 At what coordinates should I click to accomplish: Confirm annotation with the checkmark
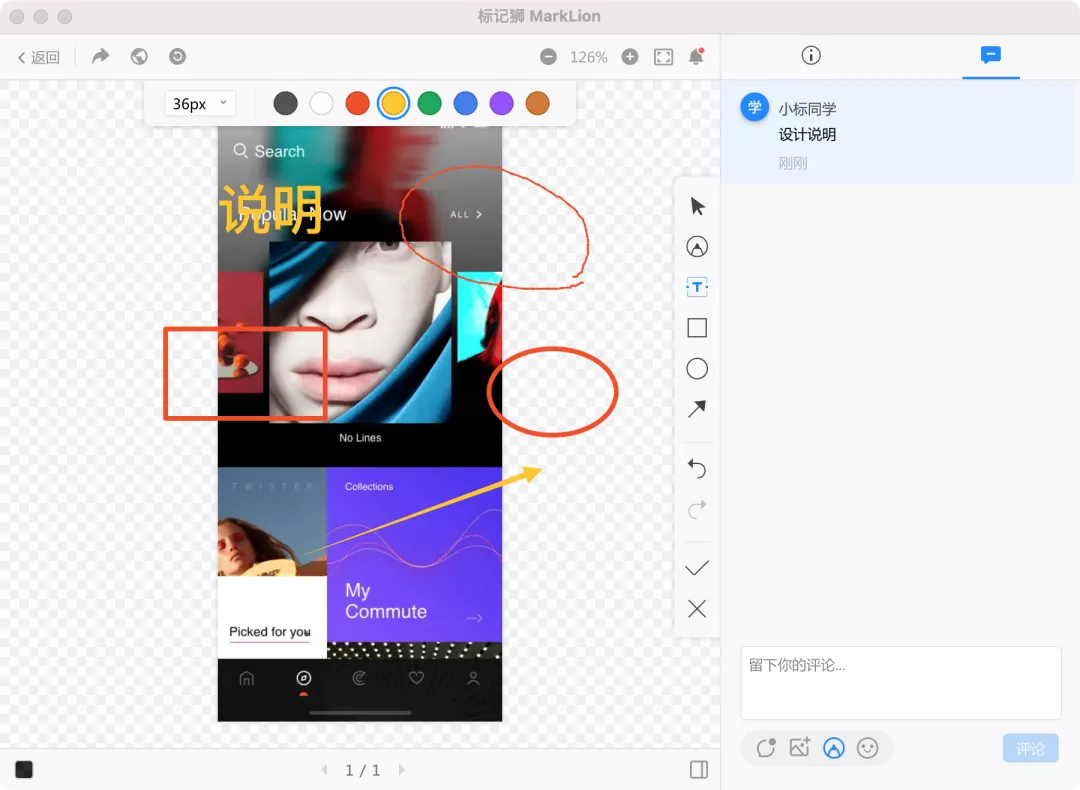(697, 568)
